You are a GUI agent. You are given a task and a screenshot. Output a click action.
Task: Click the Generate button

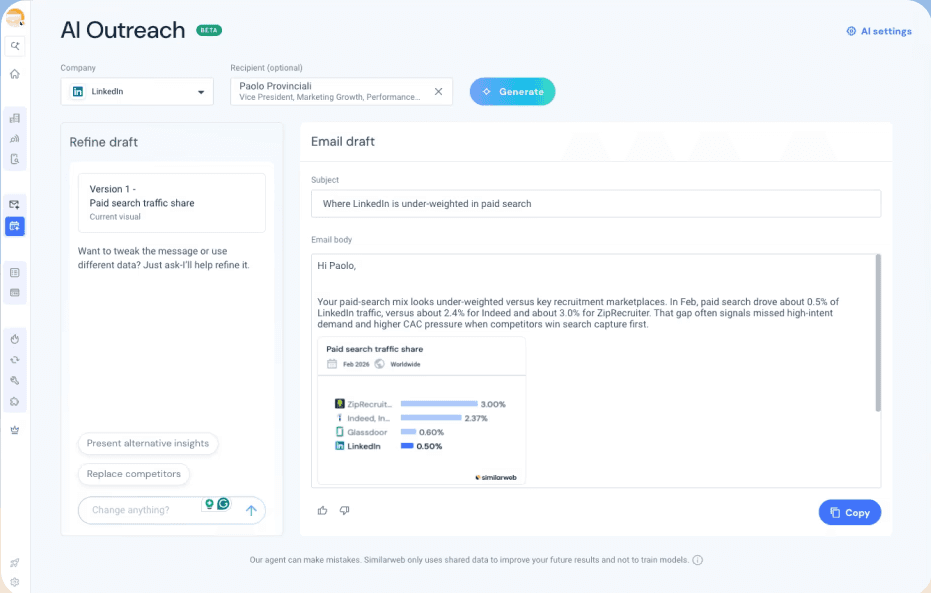click(x=512, y=91)
